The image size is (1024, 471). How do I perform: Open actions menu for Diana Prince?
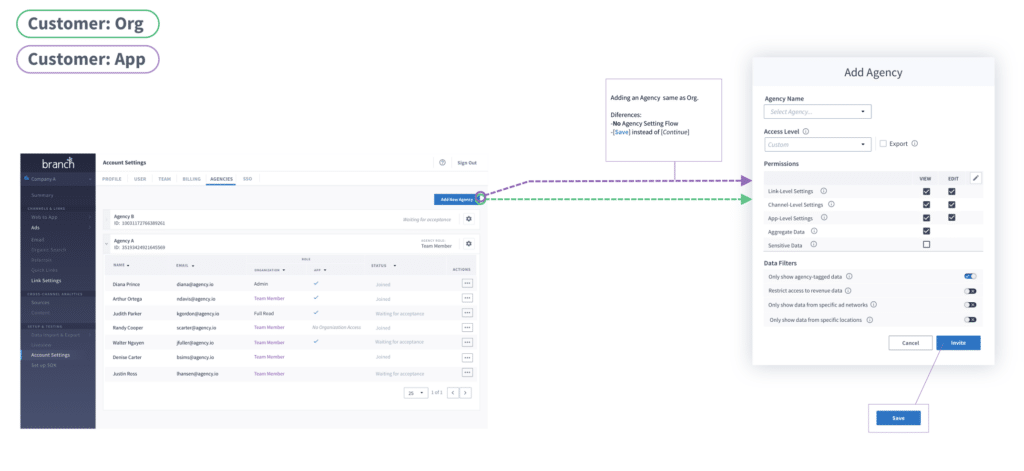467,284
